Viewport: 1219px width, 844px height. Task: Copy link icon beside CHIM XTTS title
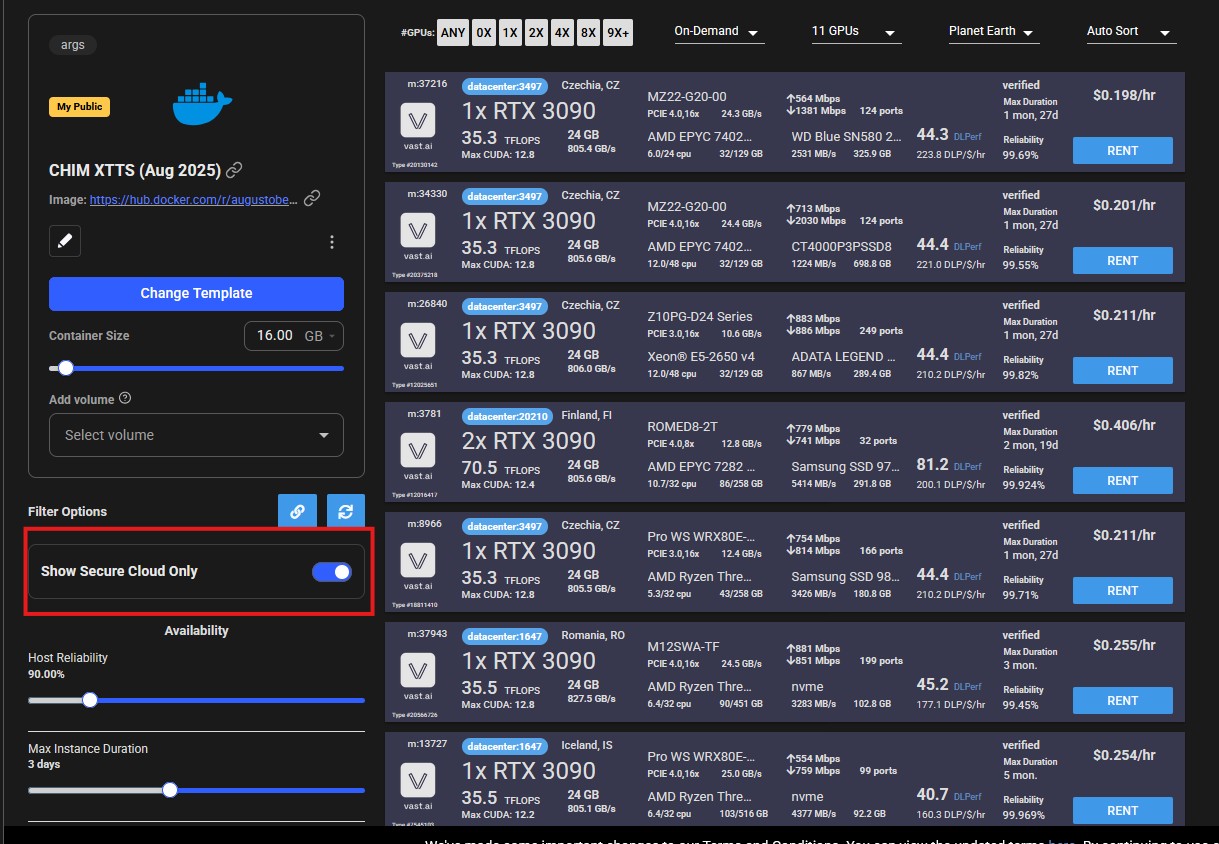pyautogui.click(x=234, y=170)
